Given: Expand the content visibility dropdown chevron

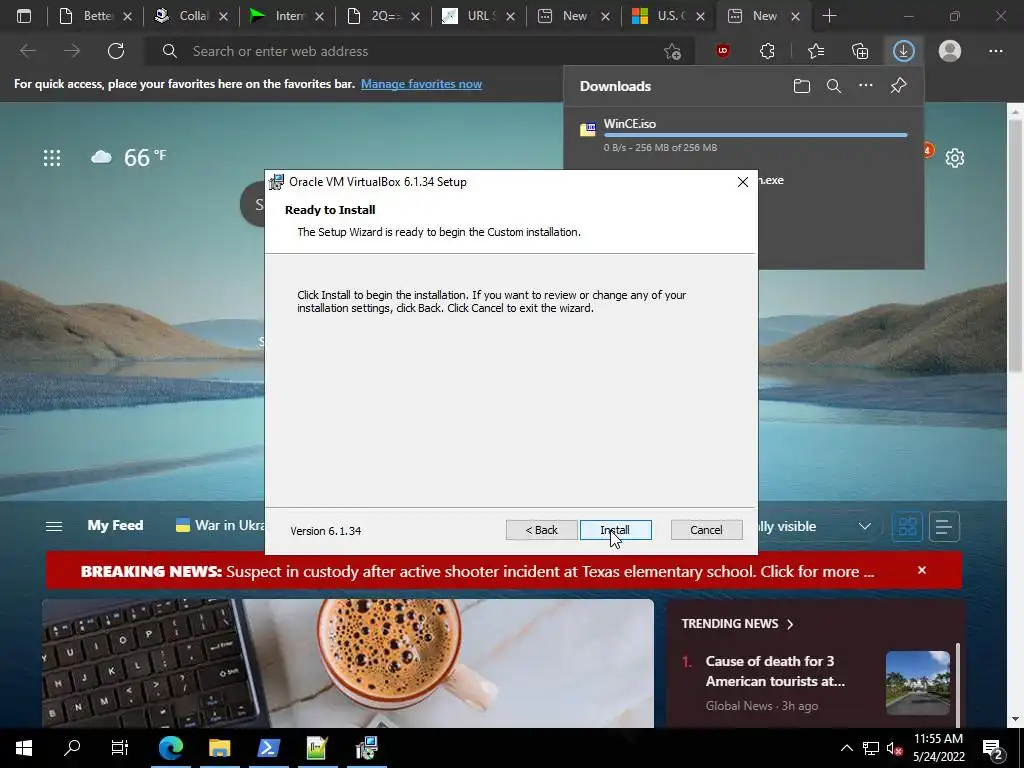Looking at the screenshot, I should [x=864, y=526].
